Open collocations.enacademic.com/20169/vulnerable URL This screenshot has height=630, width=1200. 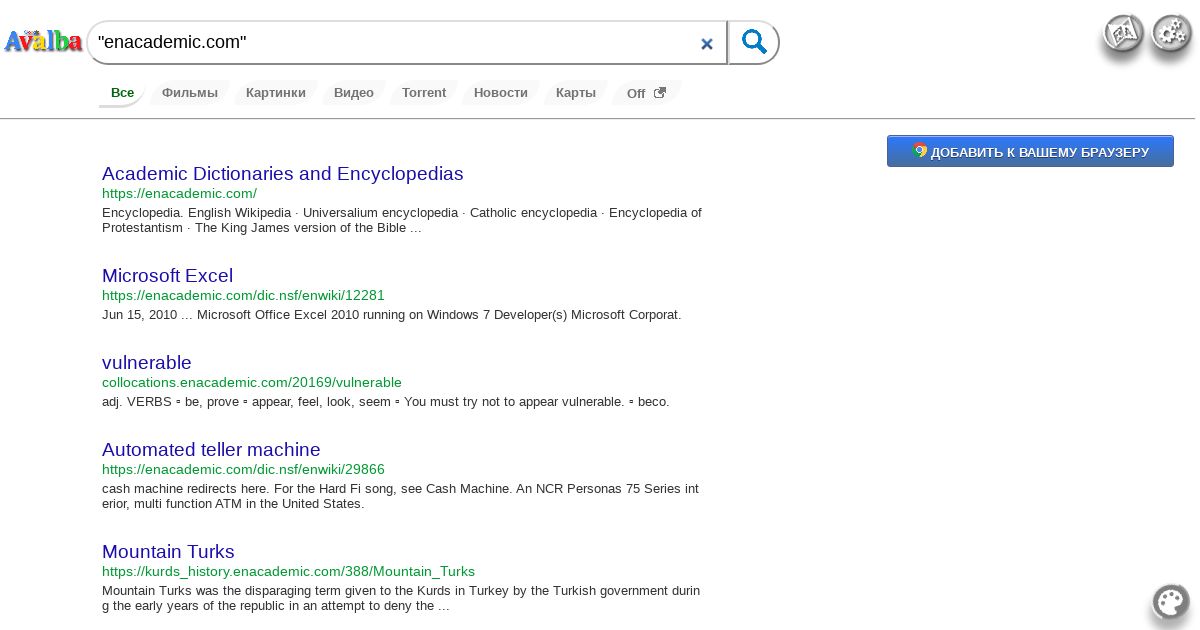click(x=252, y=383)
